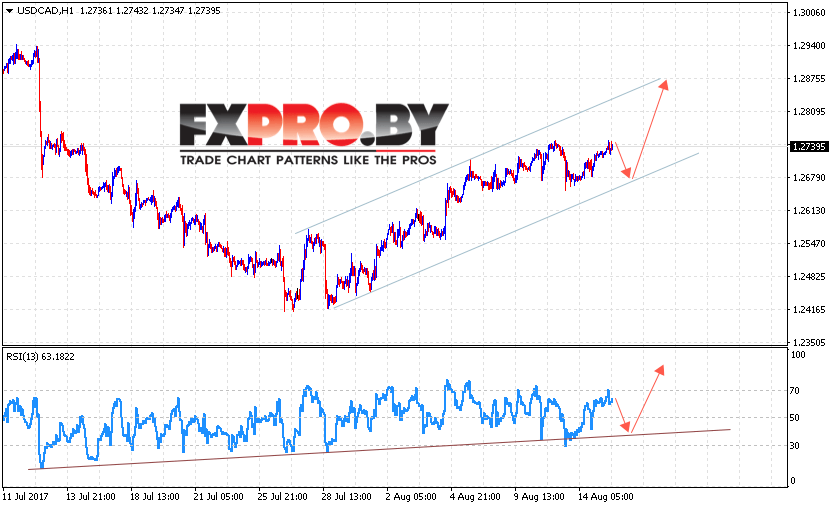The image size is (830, 508).
Task: Select the RSI support trendline
Action: pos(379,449)
